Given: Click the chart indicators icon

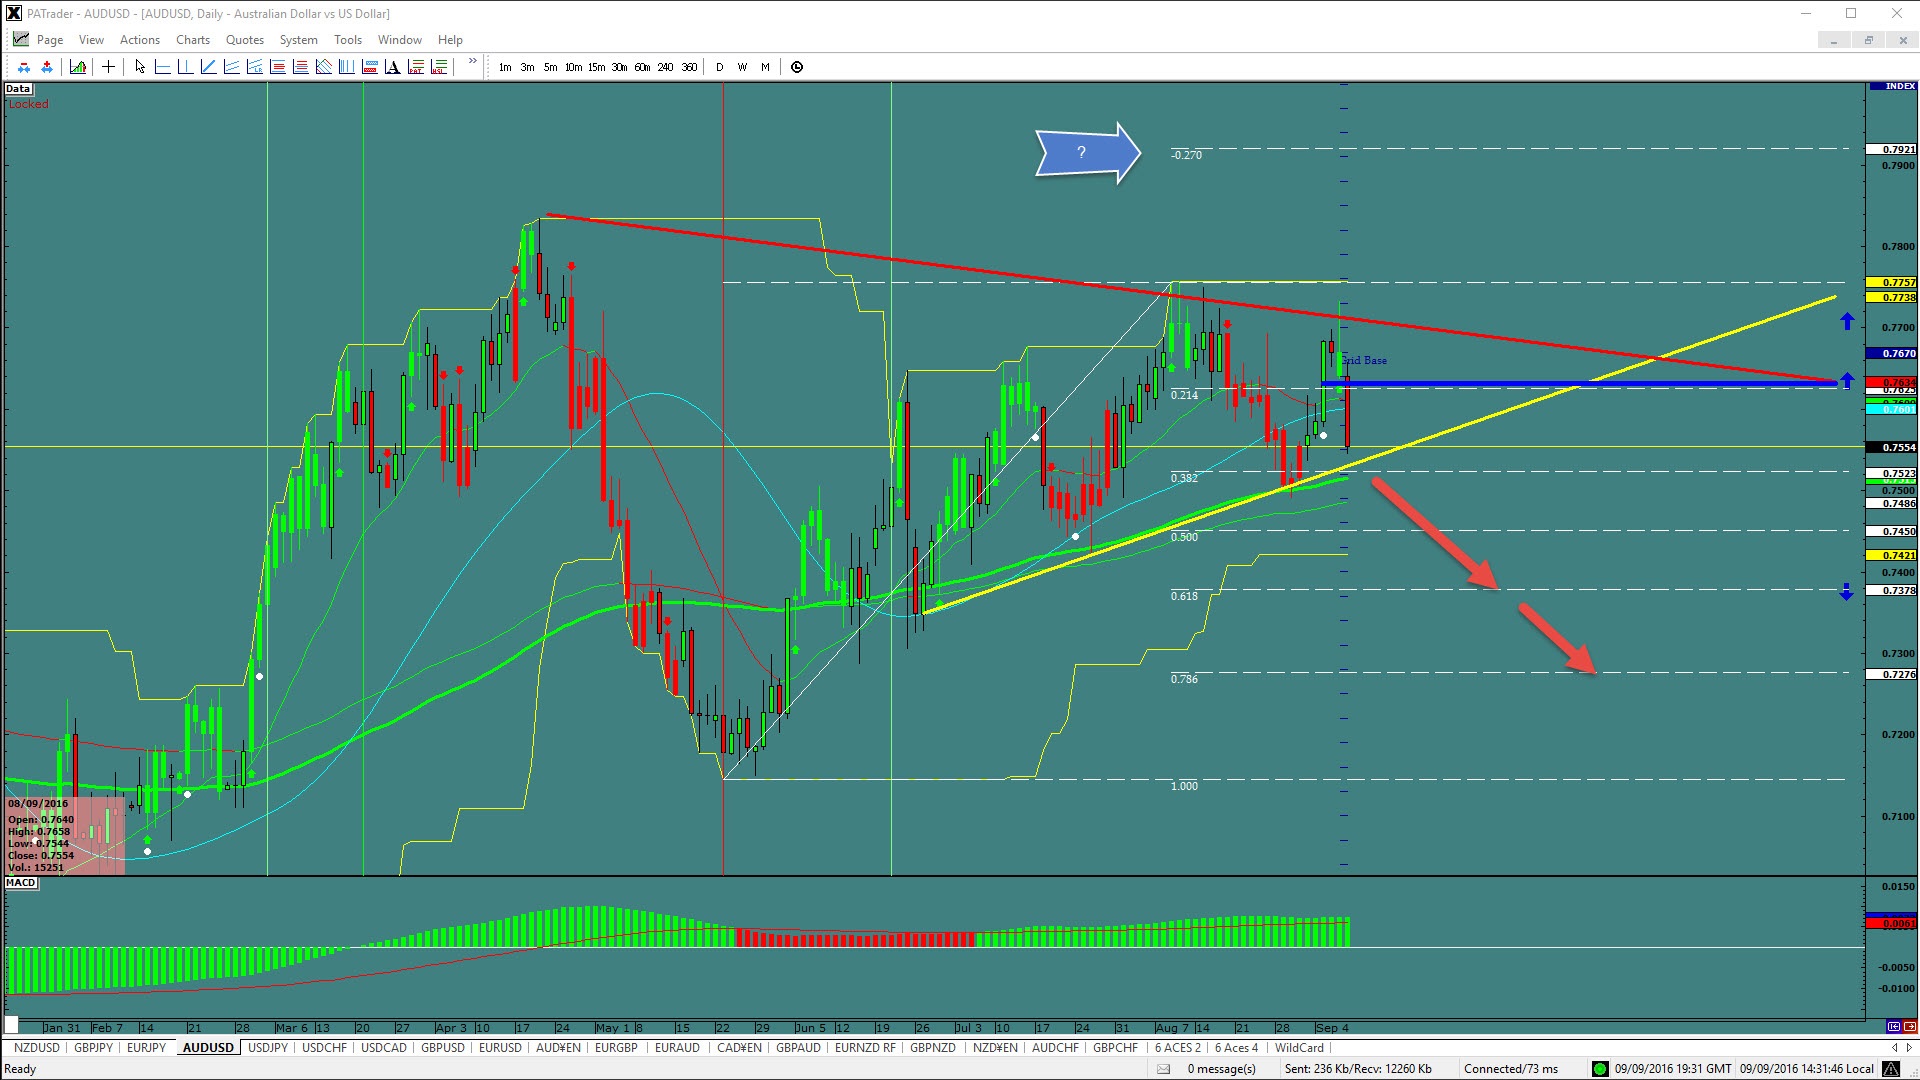Looking at the screenshot, I should click(x=78, y=67).
